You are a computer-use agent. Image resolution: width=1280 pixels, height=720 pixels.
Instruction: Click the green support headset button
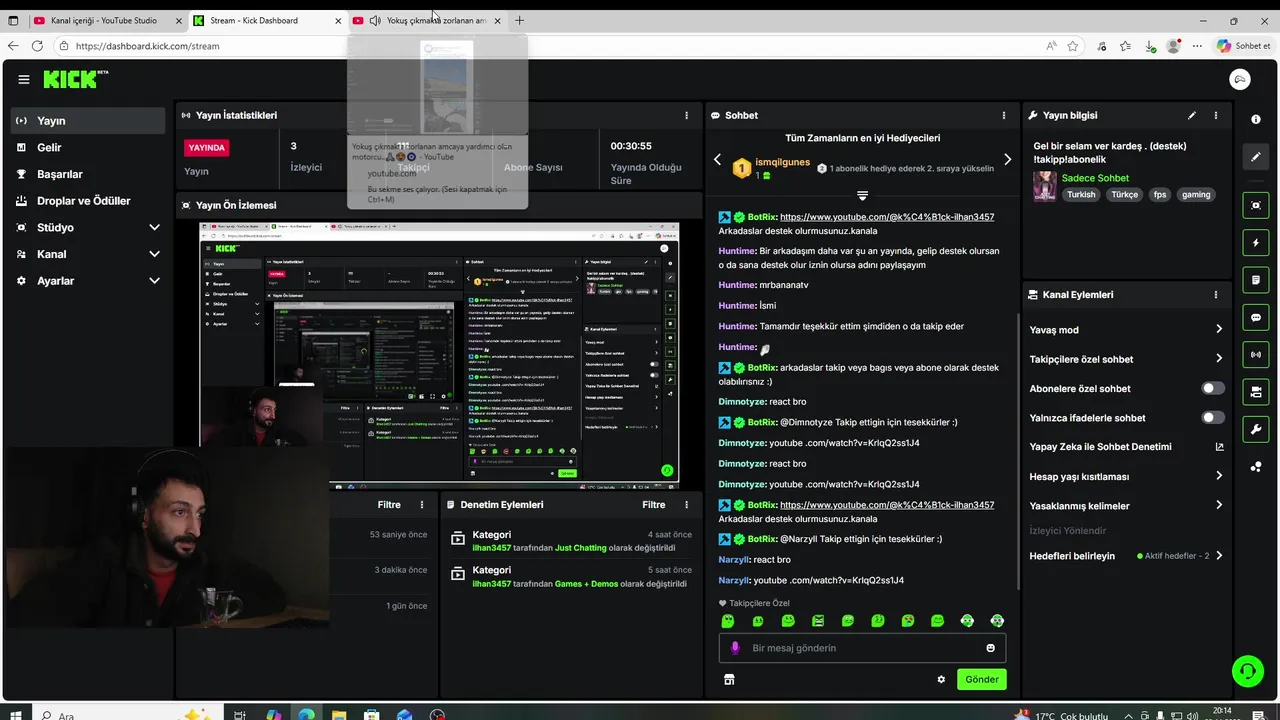coord(1247,670)
